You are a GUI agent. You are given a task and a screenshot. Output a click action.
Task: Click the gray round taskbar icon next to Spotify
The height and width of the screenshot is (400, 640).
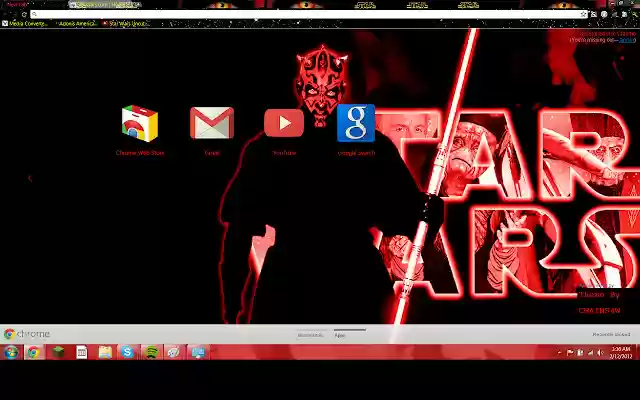coord(174,352)
